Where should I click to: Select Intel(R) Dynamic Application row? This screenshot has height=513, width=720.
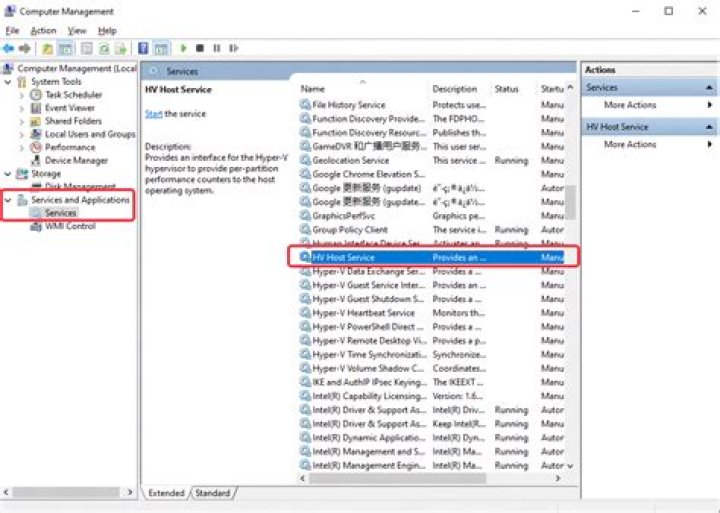point(431,437)
